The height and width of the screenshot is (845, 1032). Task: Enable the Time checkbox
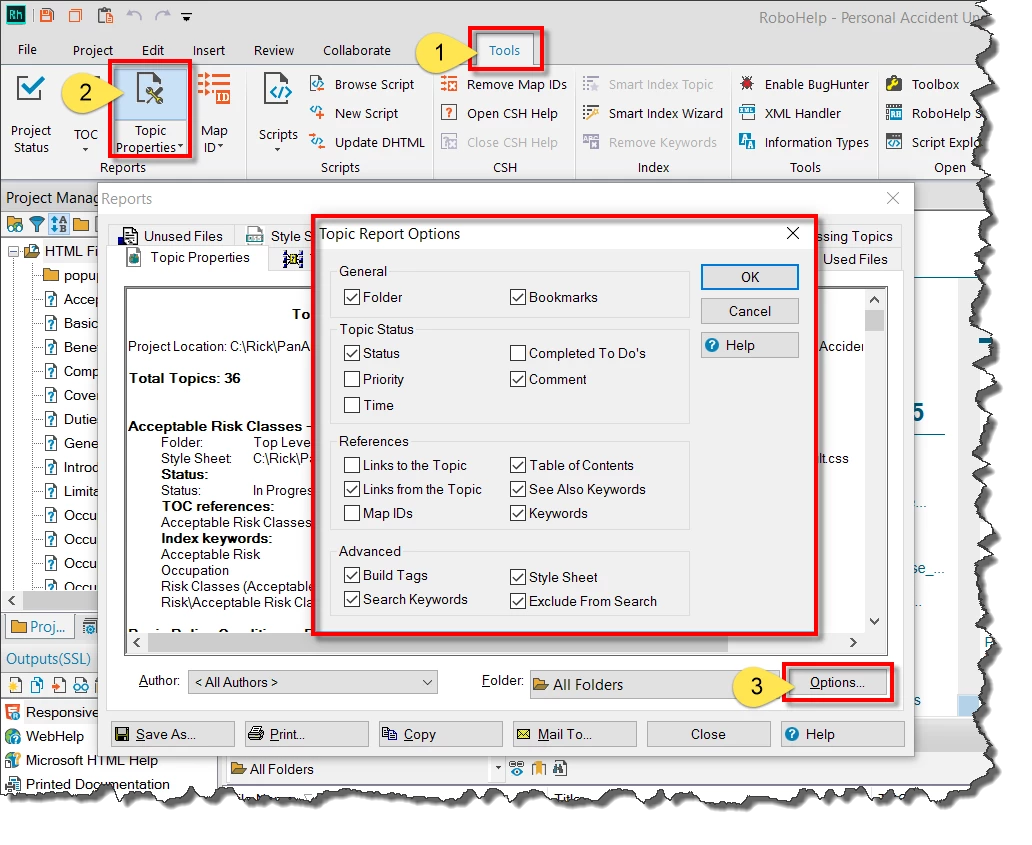[x=352, y=405]
